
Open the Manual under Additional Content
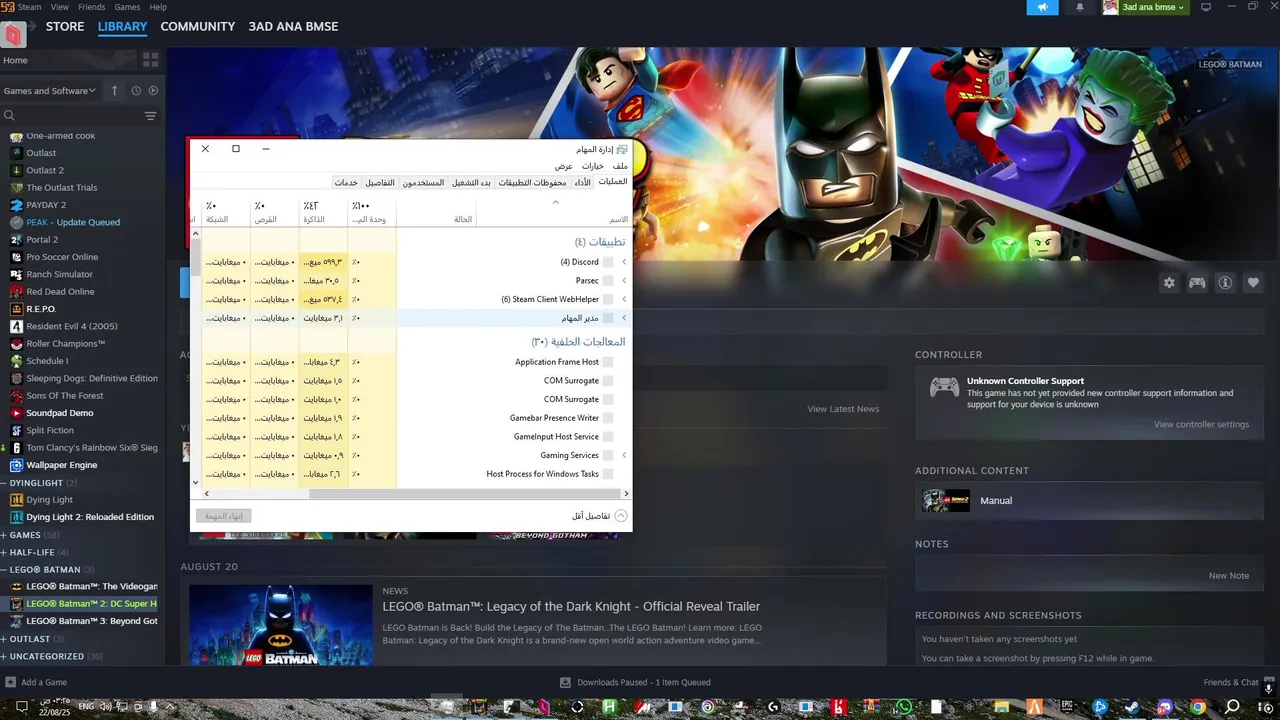click(x=1089, y=500)
